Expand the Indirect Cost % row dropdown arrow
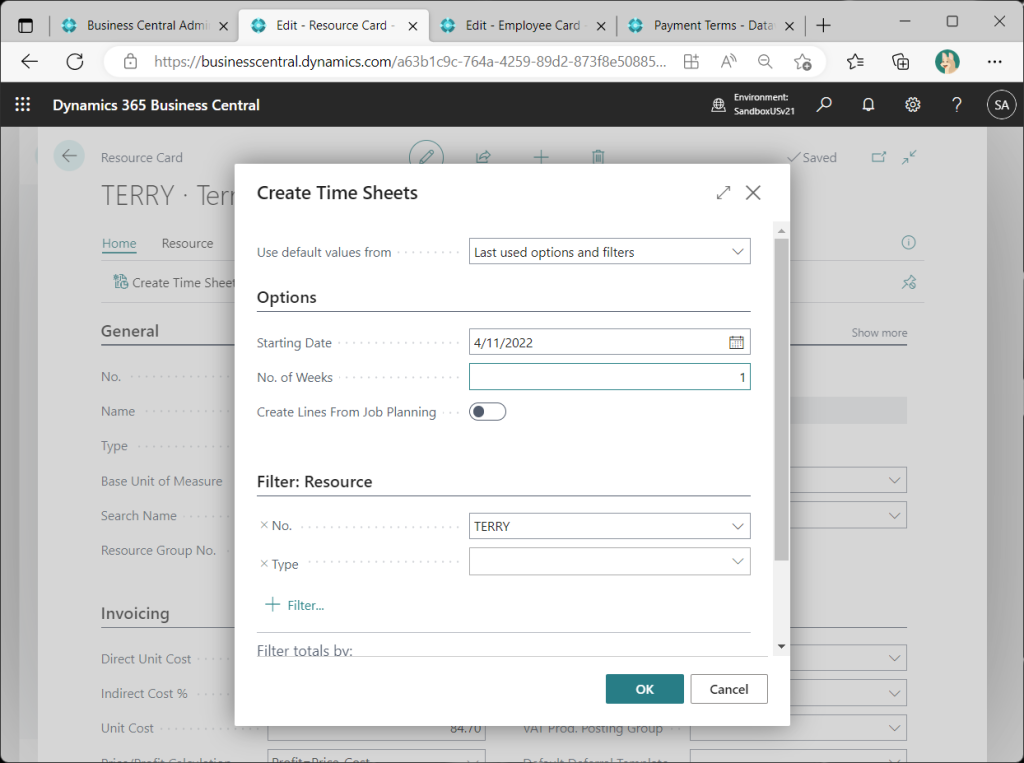The width and height of the screenshot is (1024, 763). pos(894,693)
